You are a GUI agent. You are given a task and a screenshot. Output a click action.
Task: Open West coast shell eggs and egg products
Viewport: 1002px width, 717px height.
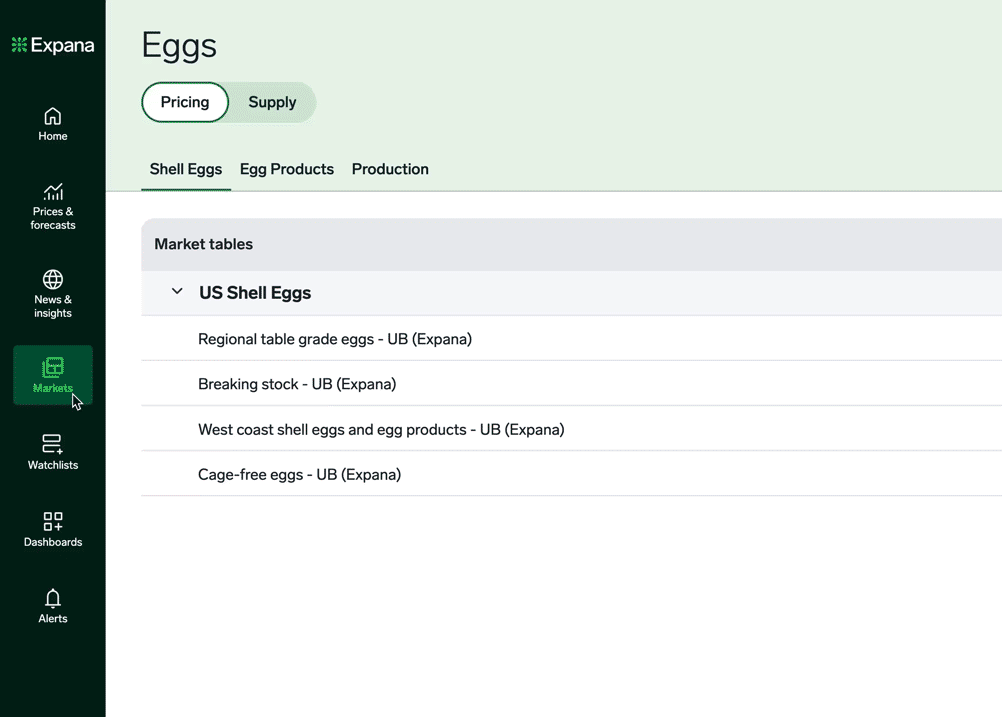pos(571,429)
